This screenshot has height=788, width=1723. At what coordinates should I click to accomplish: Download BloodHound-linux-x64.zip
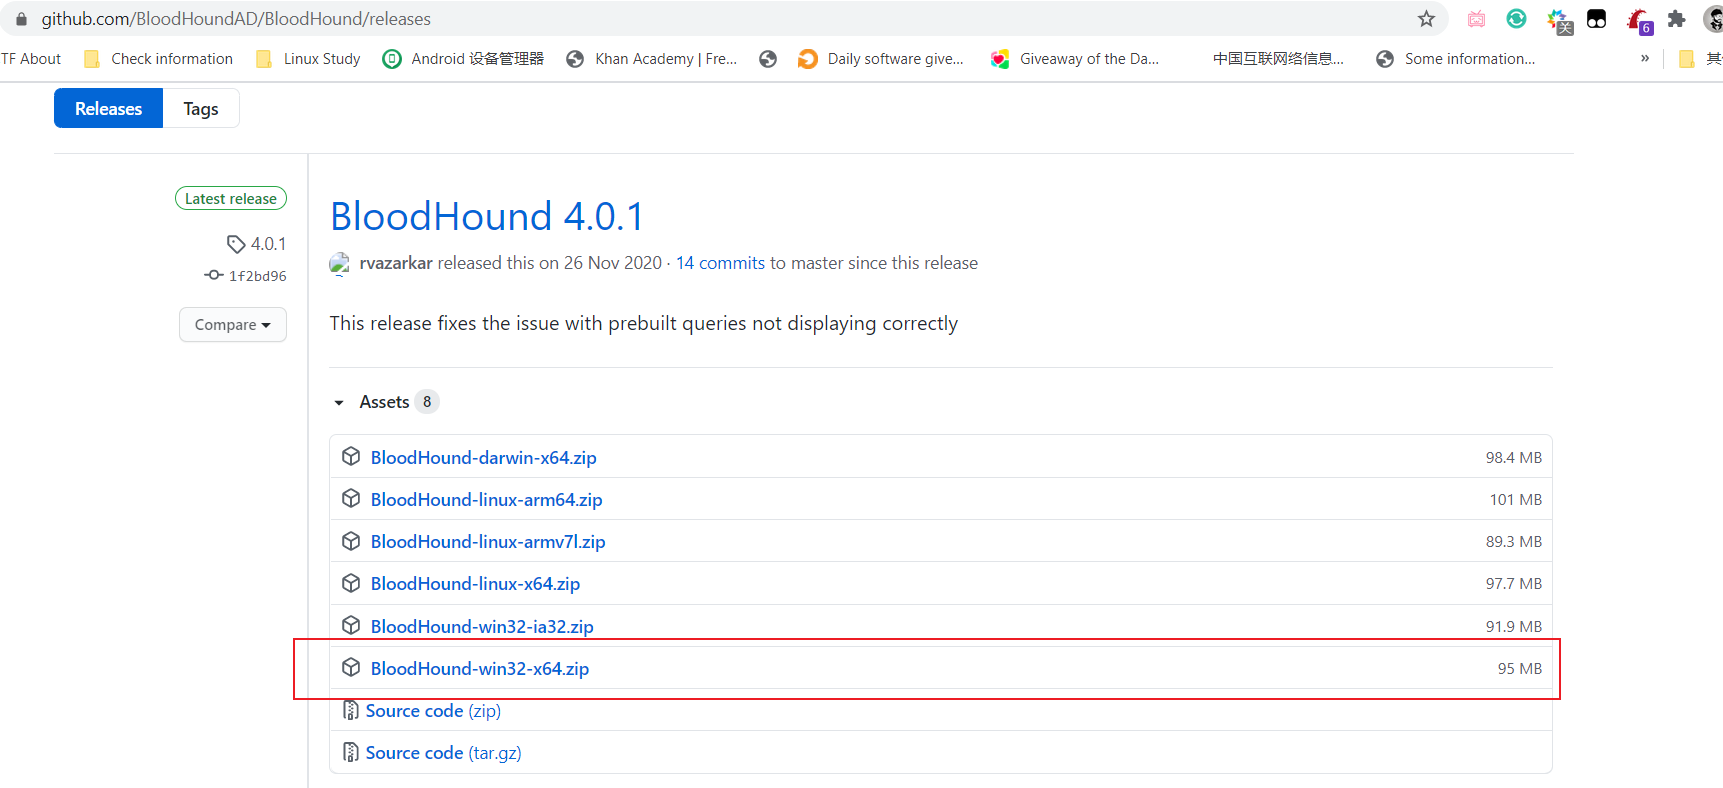[x=475, y=584]
